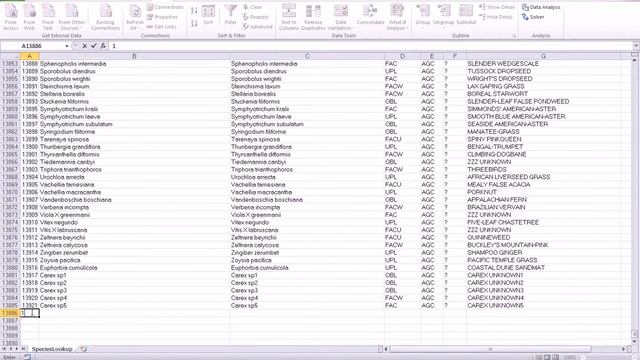The width and height of the screenshot is (640, 360).
Task: Switch to Page Layout view
Action: pos(547,357)
